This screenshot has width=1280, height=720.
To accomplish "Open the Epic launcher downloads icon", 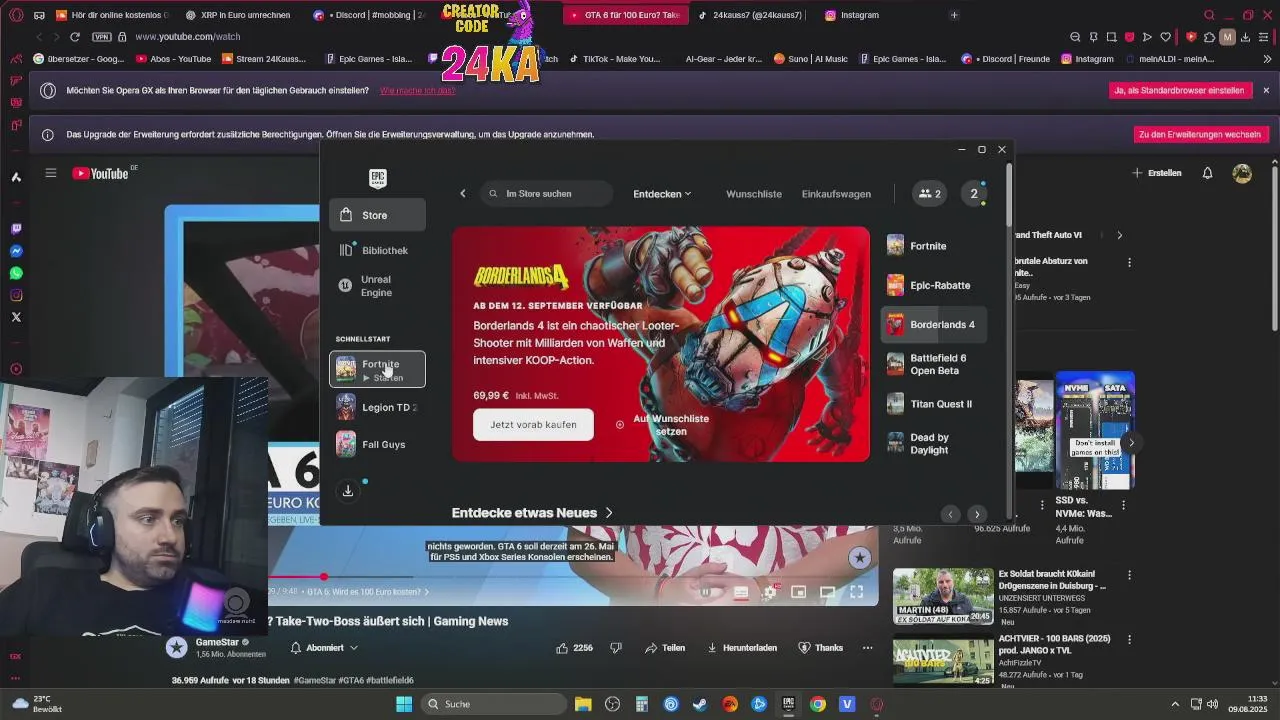I will (348, 490).
